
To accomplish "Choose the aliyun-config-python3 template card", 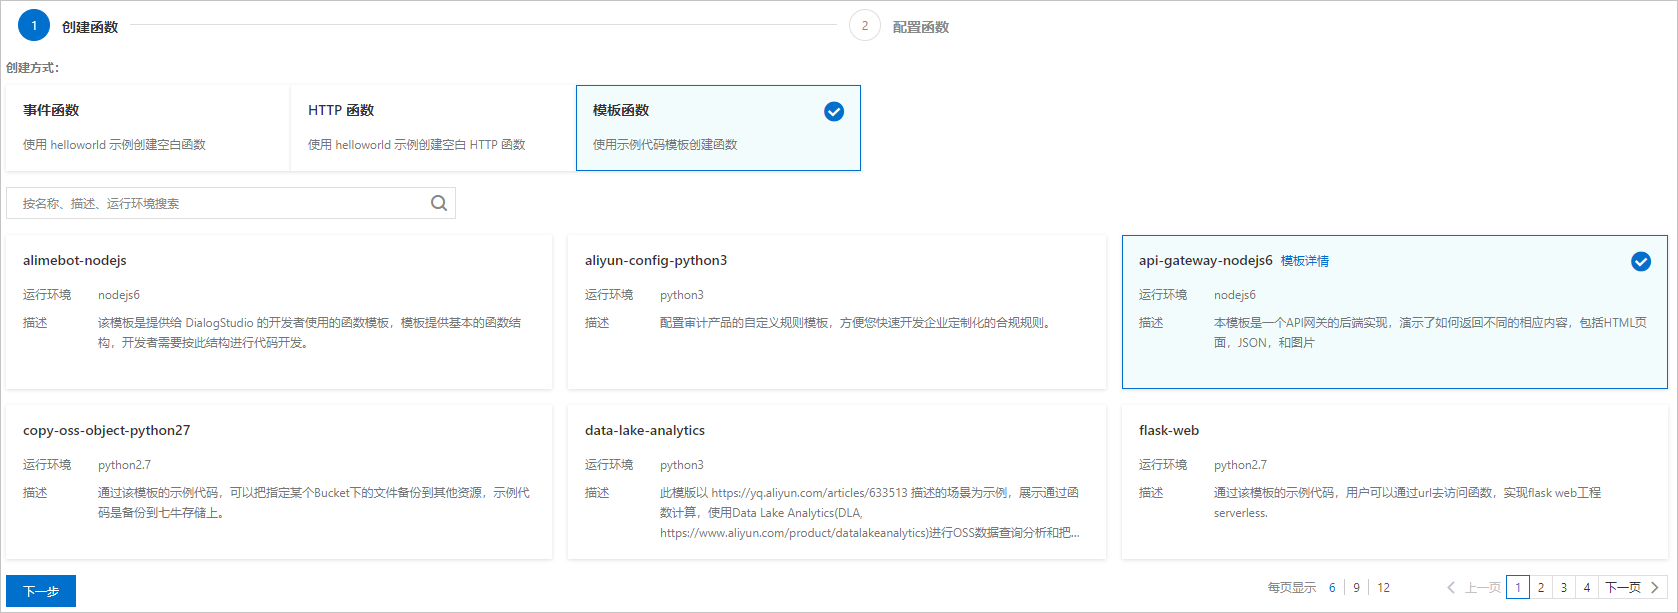I will coord(837,312).
